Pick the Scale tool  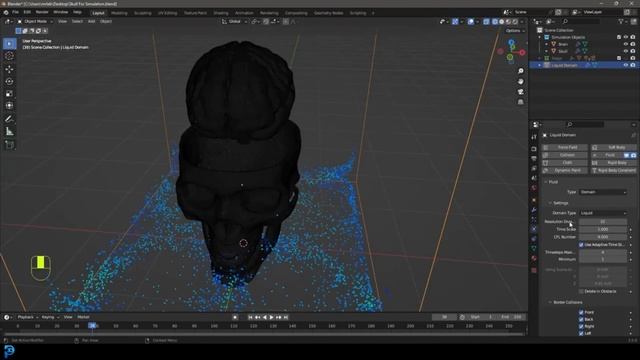(9, 93)
